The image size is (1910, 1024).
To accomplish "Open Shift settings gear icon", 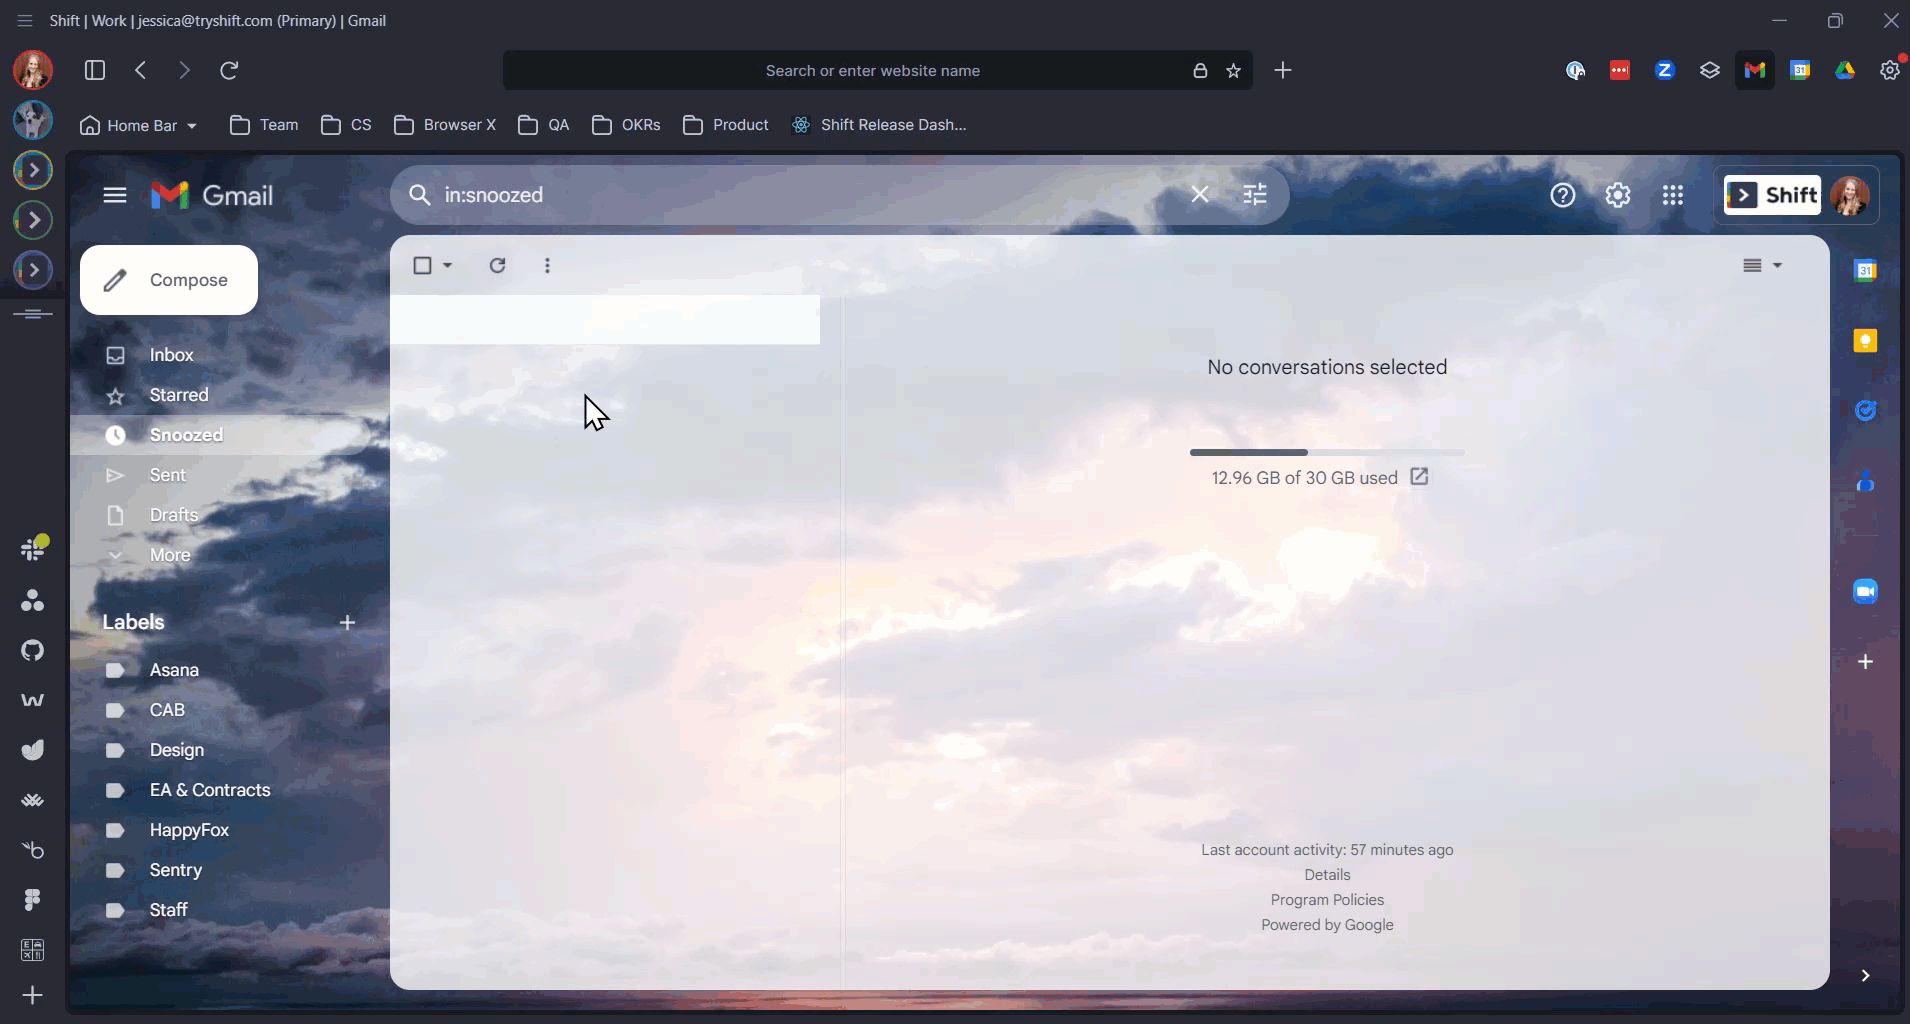I will click(x=1889, y=70).
